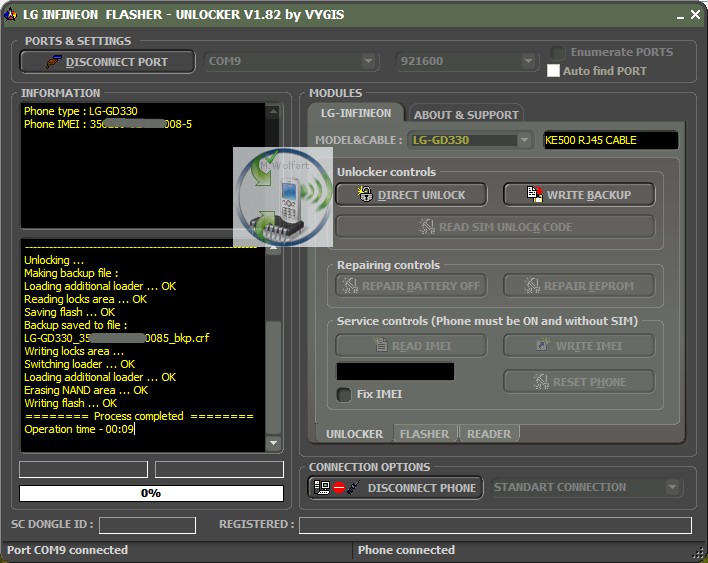Close the flasher window
708x563 pixels.
pos(696,15)
